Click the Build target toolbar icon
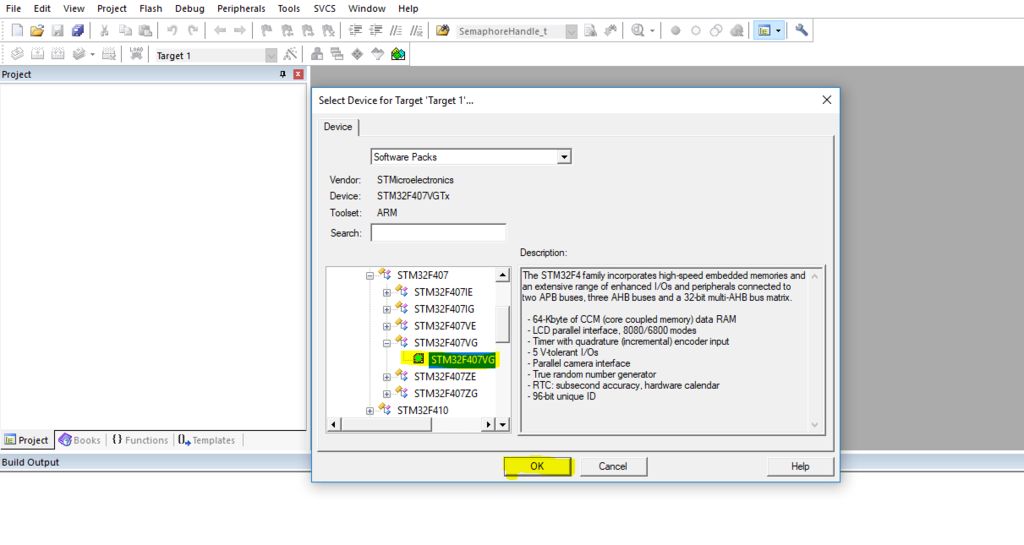Viewport: 1024px width, 545px height. click(x=38, y=54)
